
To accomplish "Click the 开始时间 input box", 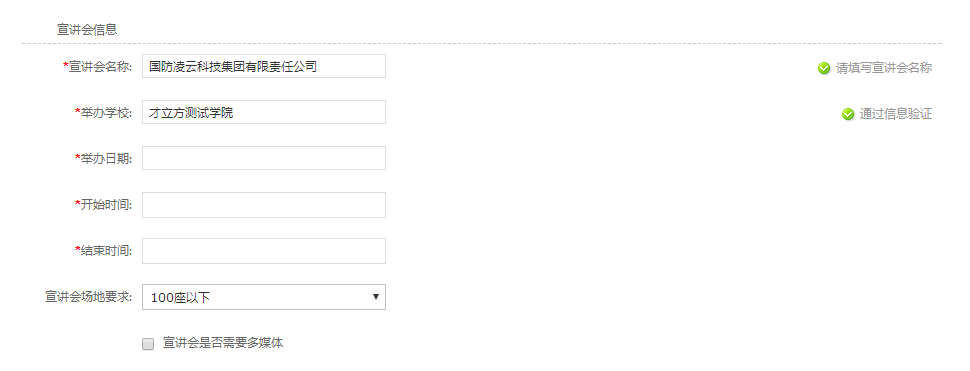I will (264, 205).
